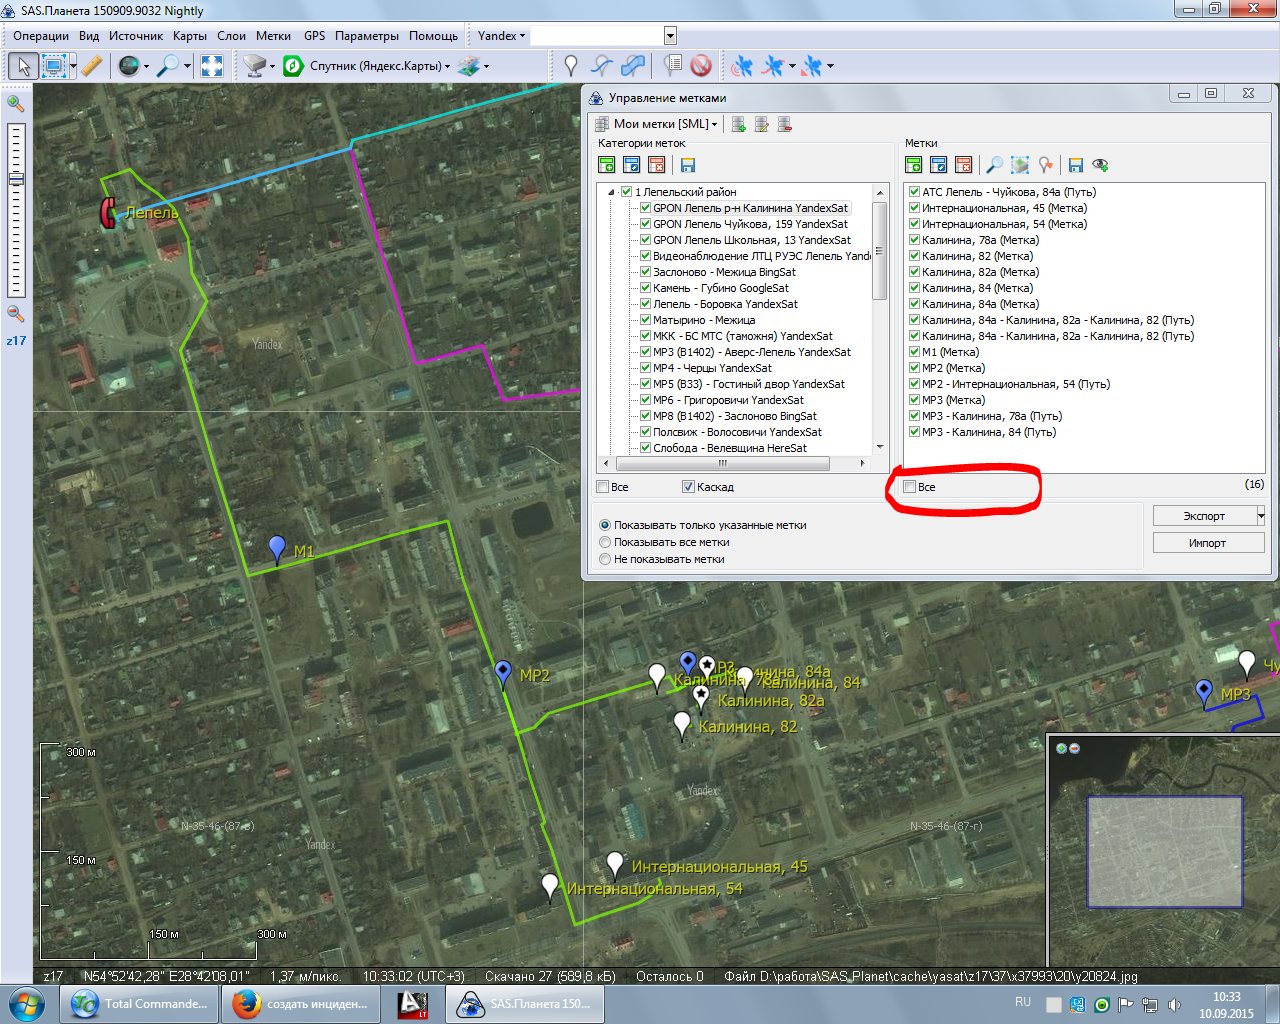Click the eye visibility icon in Метки toolbar
Viewport: 1280px width, 1024px height.
[x=1100, y=165]
